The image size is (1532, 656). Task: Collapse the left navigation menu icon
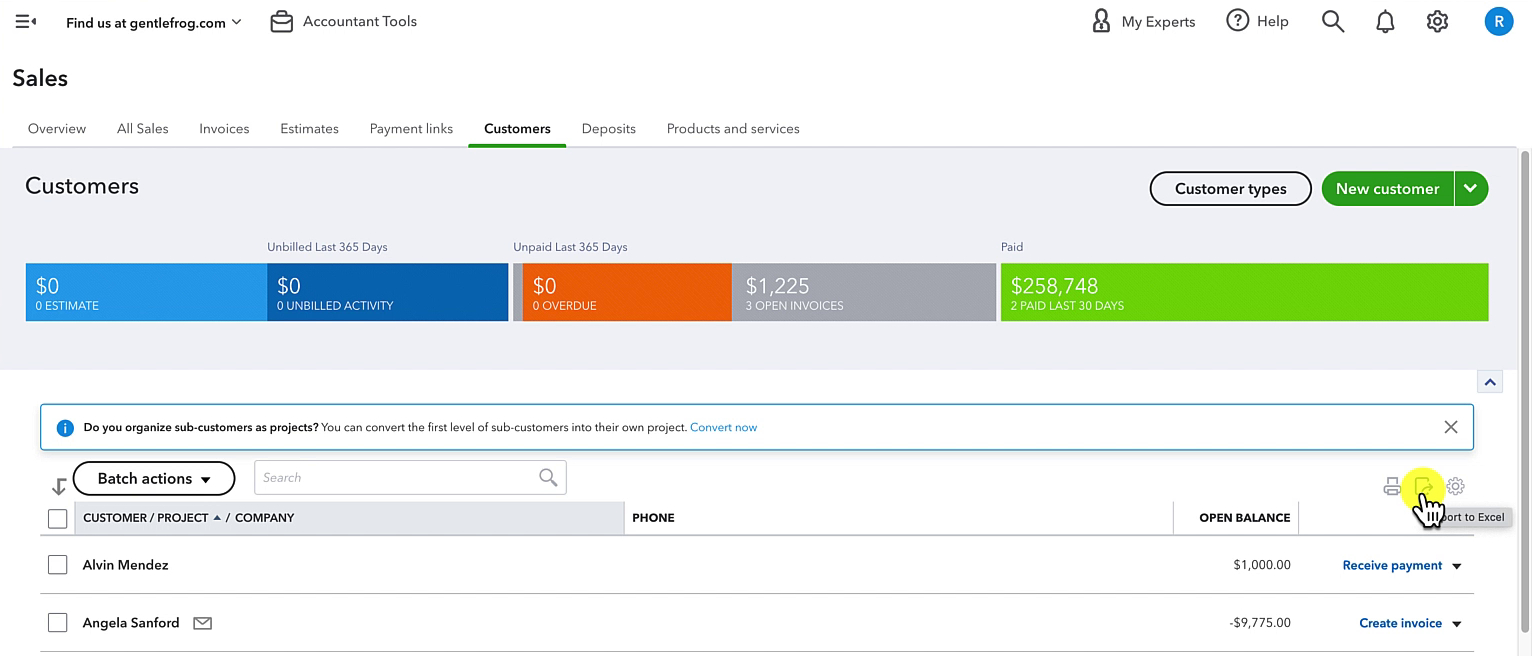pyautogui.click(x=26, y=21)
